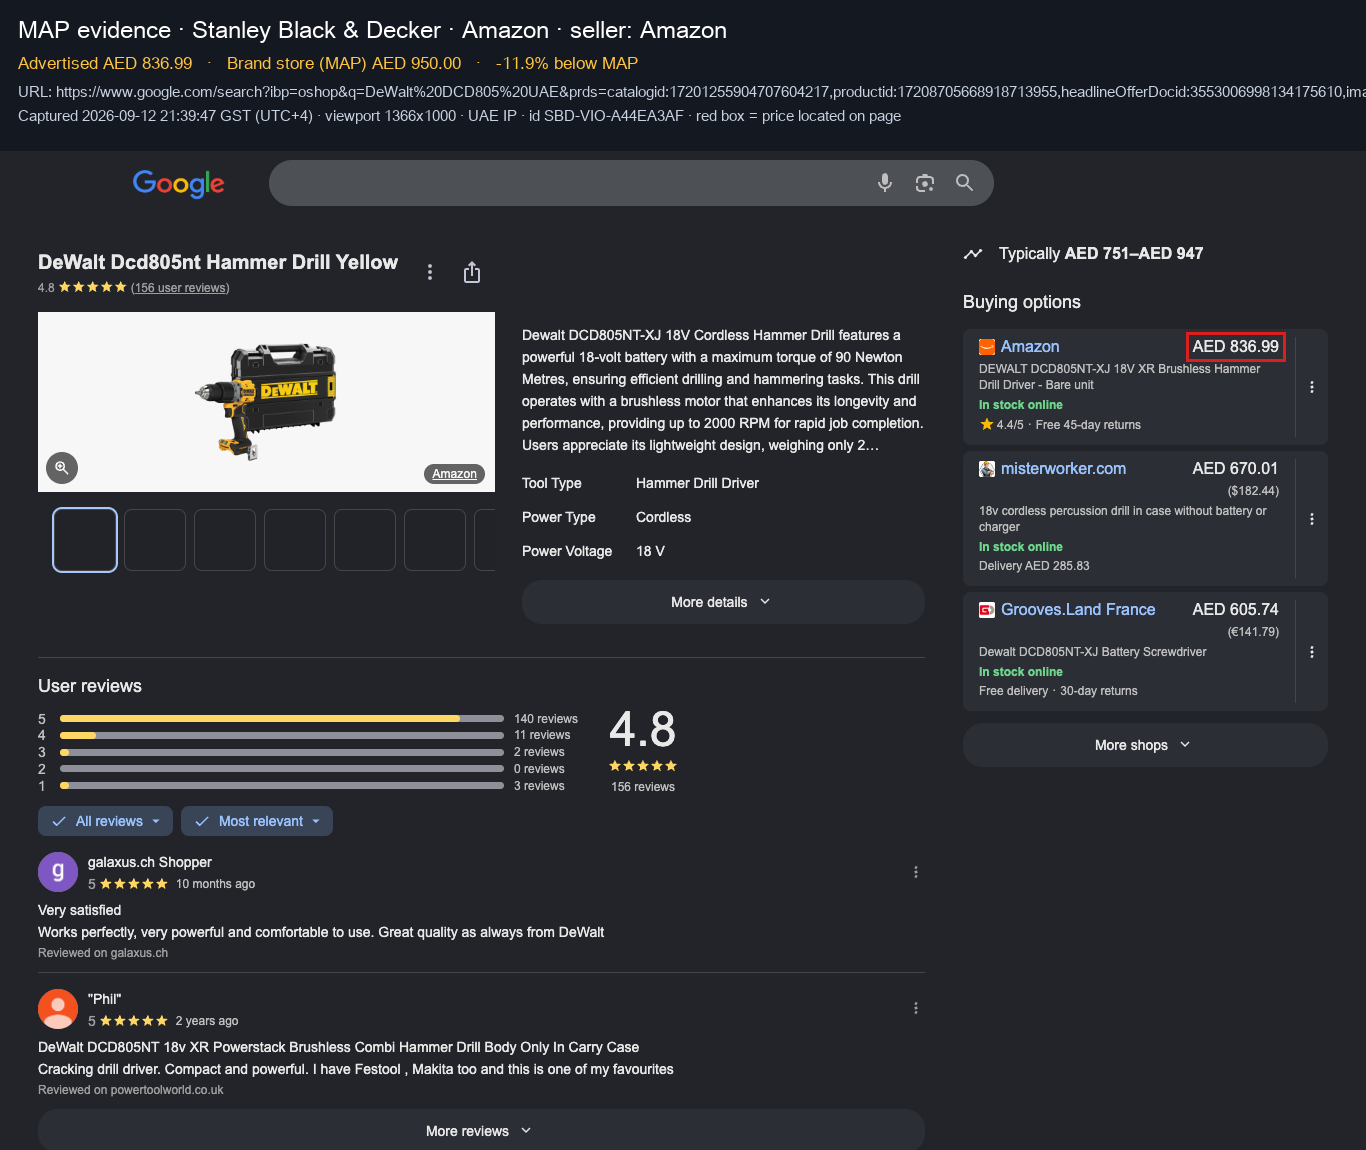Open misterworker.com seller link
This screenshot has width=1366, height=1150.
1063,469
